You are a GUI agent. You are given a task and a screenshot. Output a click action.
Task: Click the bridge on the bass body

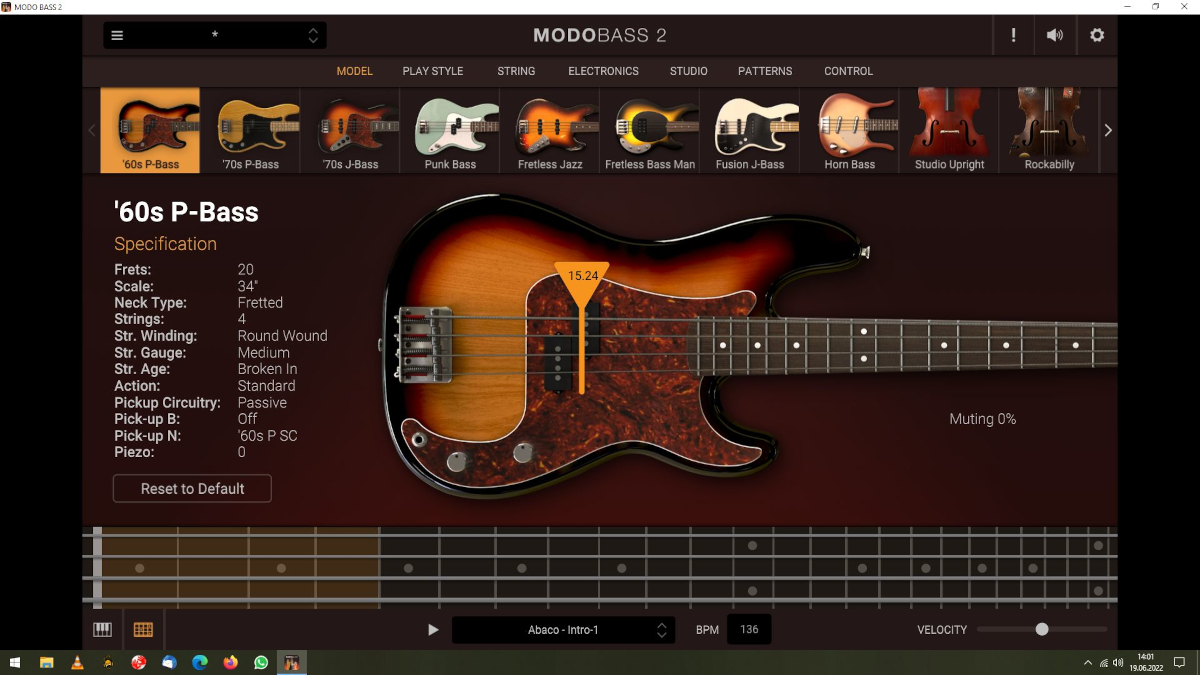point(425,344)
